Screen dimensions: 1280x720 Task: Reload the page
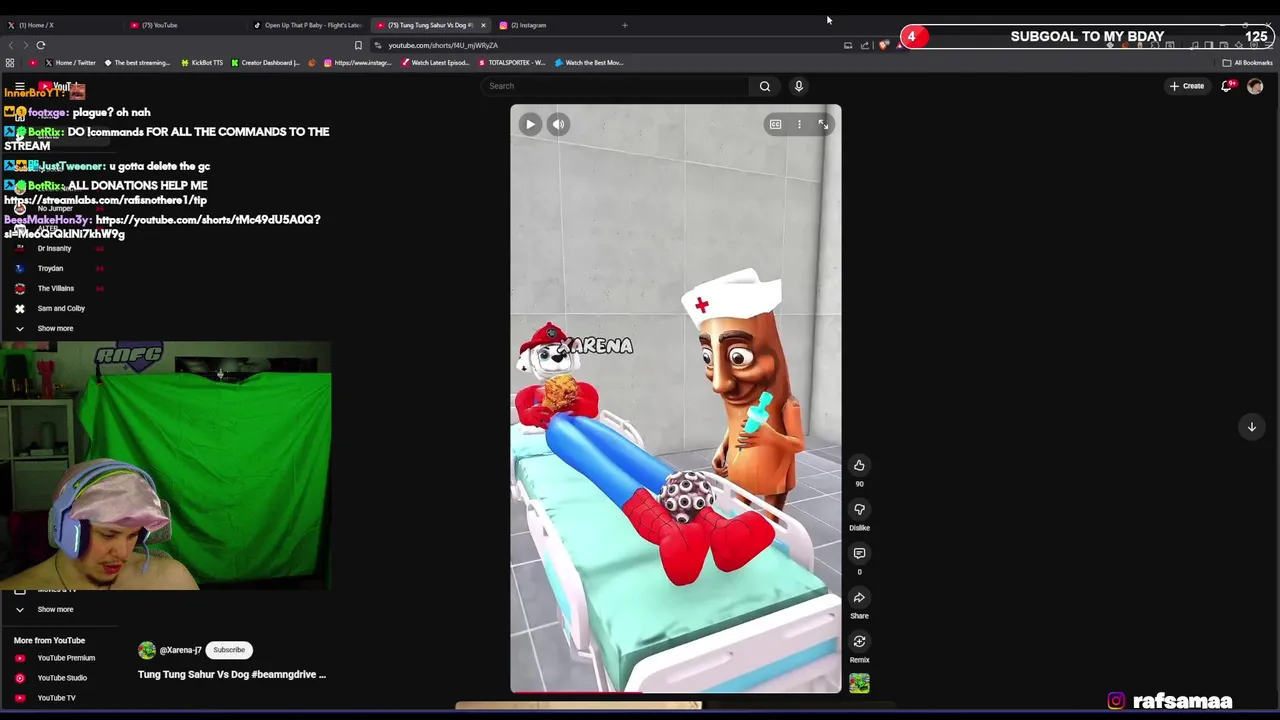(41, 45)
